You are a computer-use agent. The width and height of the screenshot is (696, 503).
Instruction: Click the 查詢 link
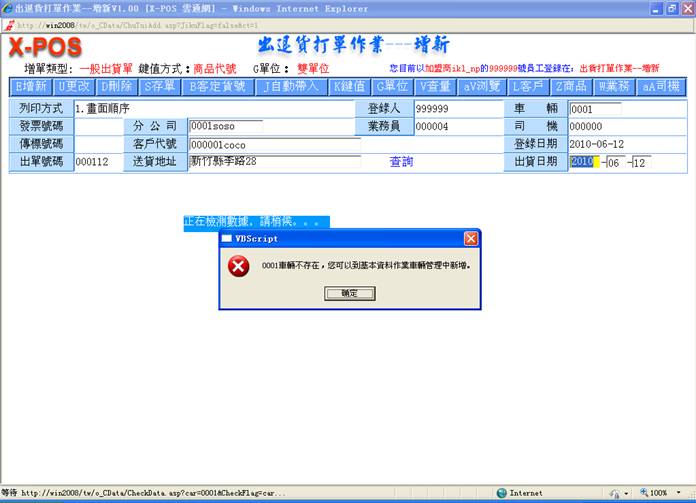[x=401, y=161]
